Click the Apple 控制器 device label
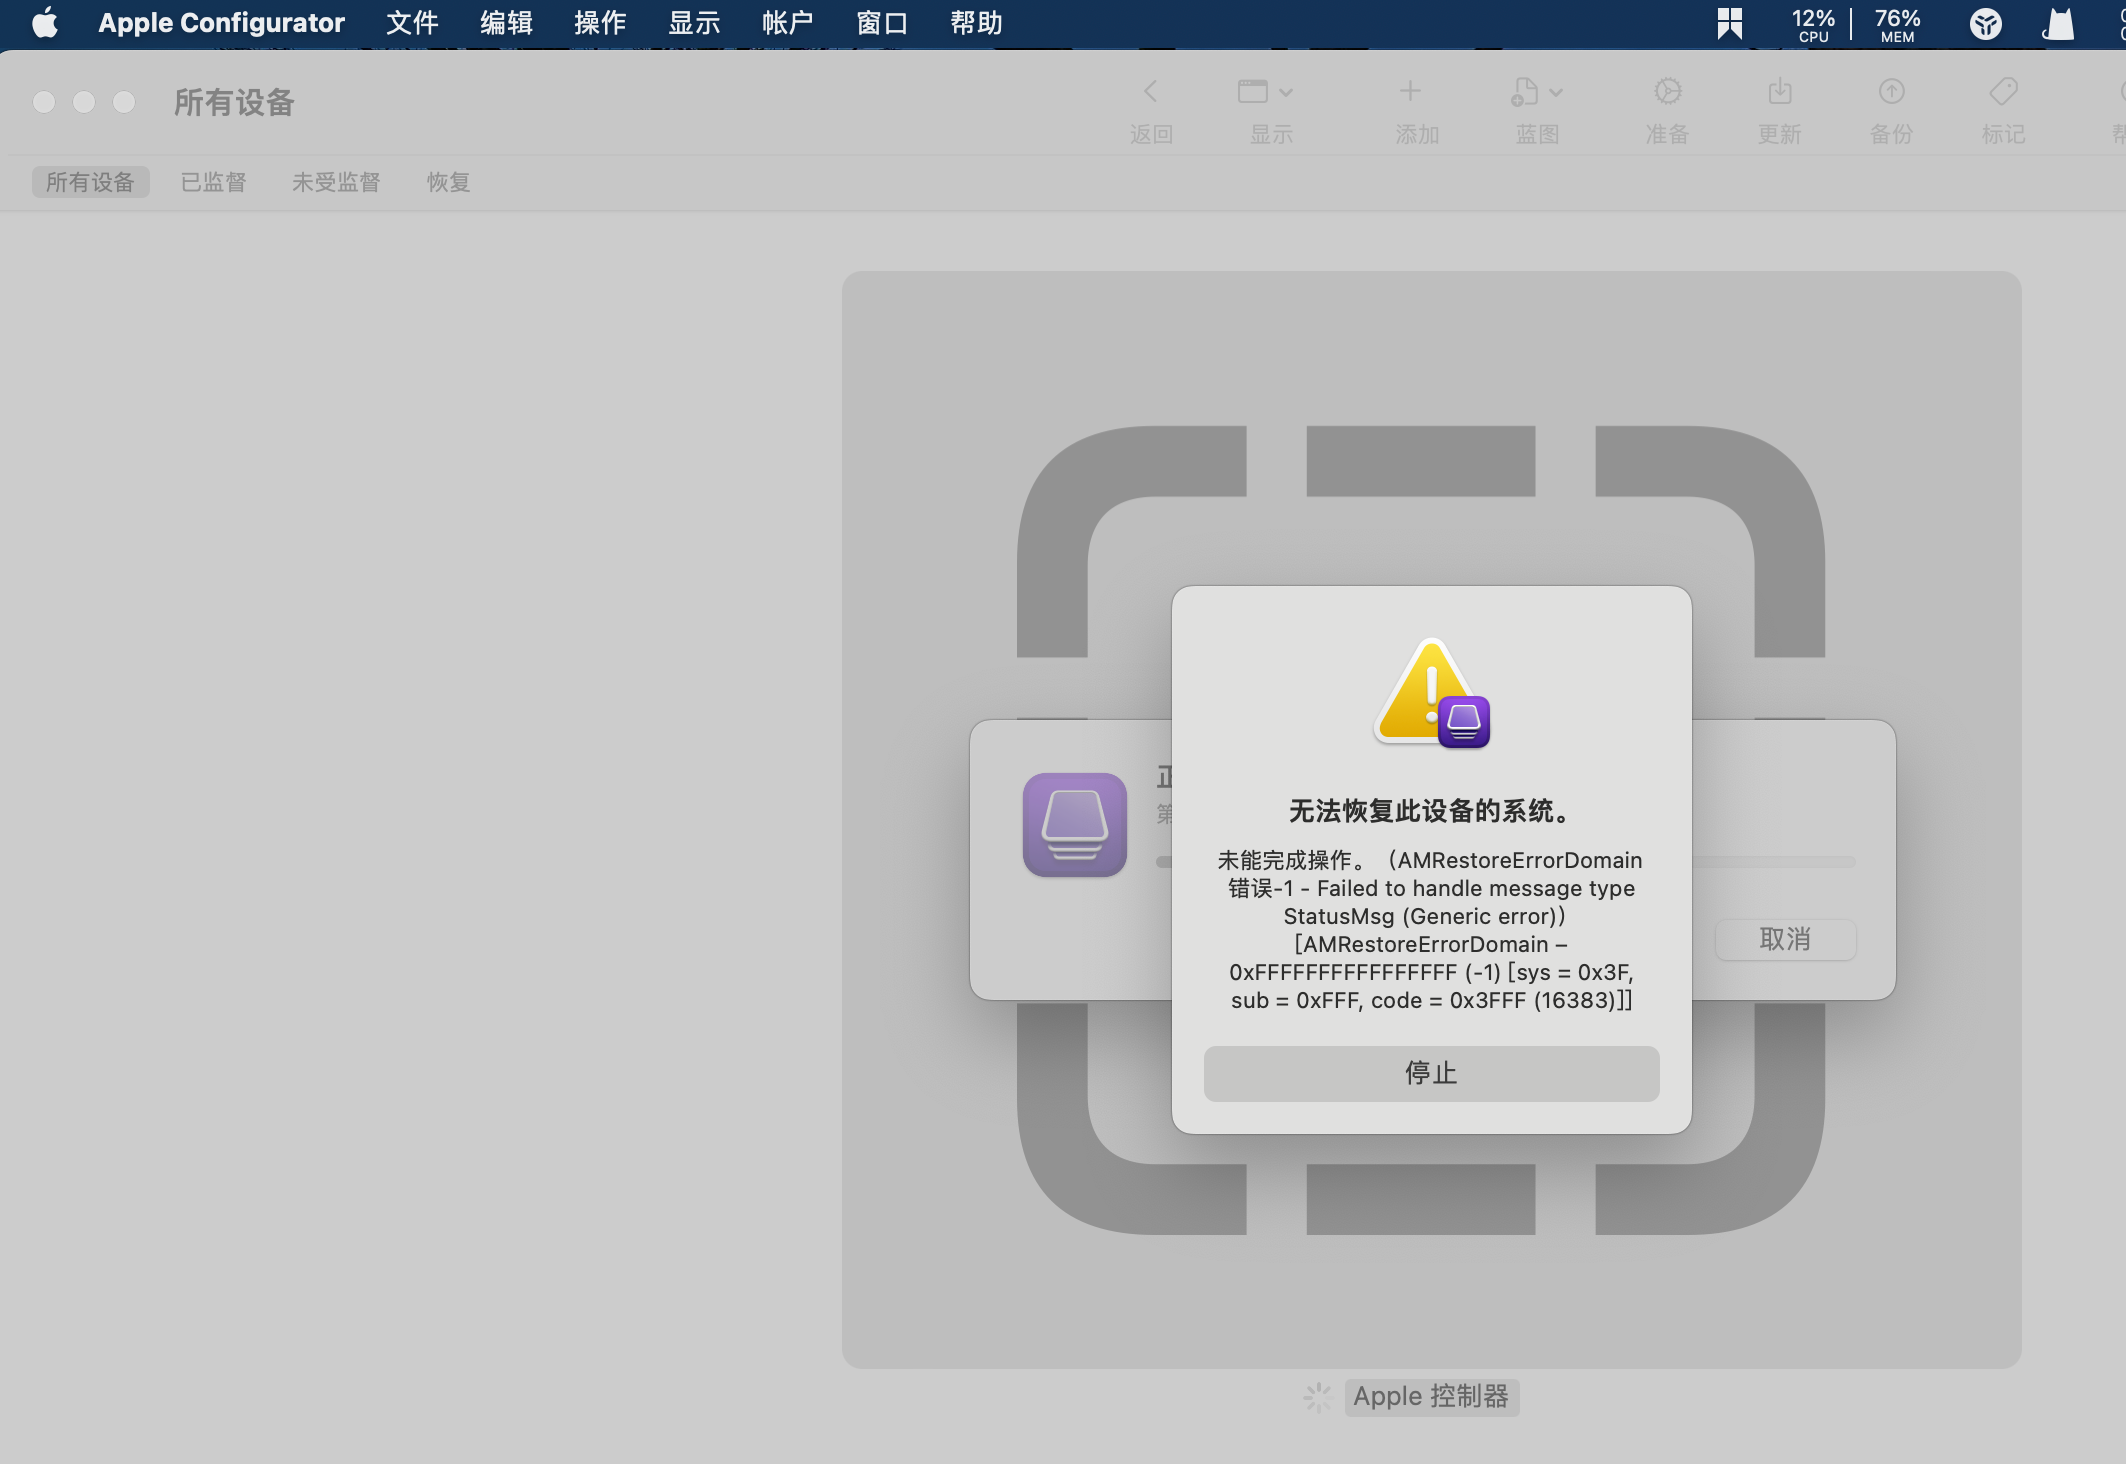The image size is (2126, 1464). tap(1430, 1396)
